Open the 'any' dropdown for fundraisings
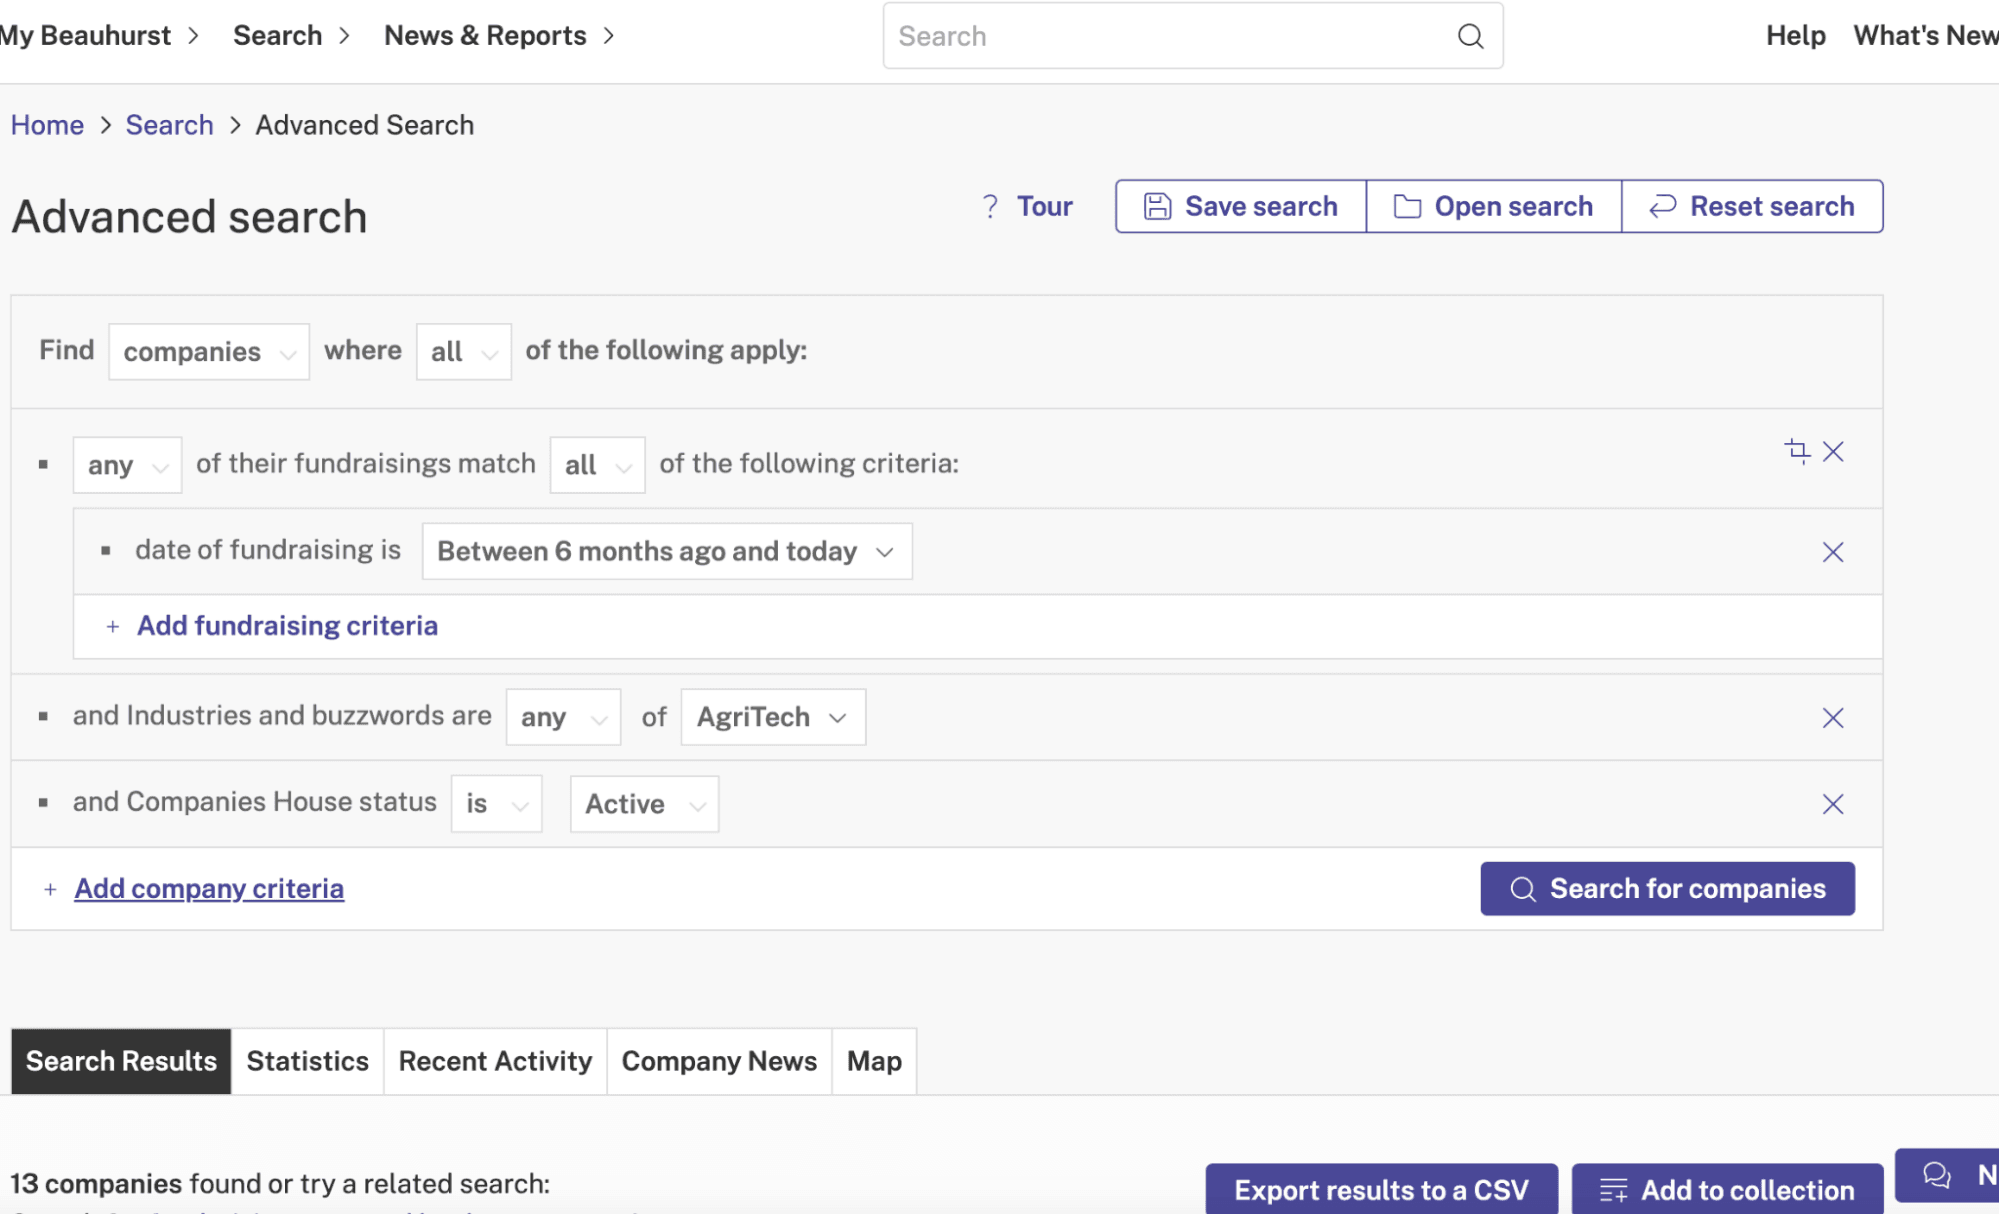The image size is (1999, 1215). 127,465
